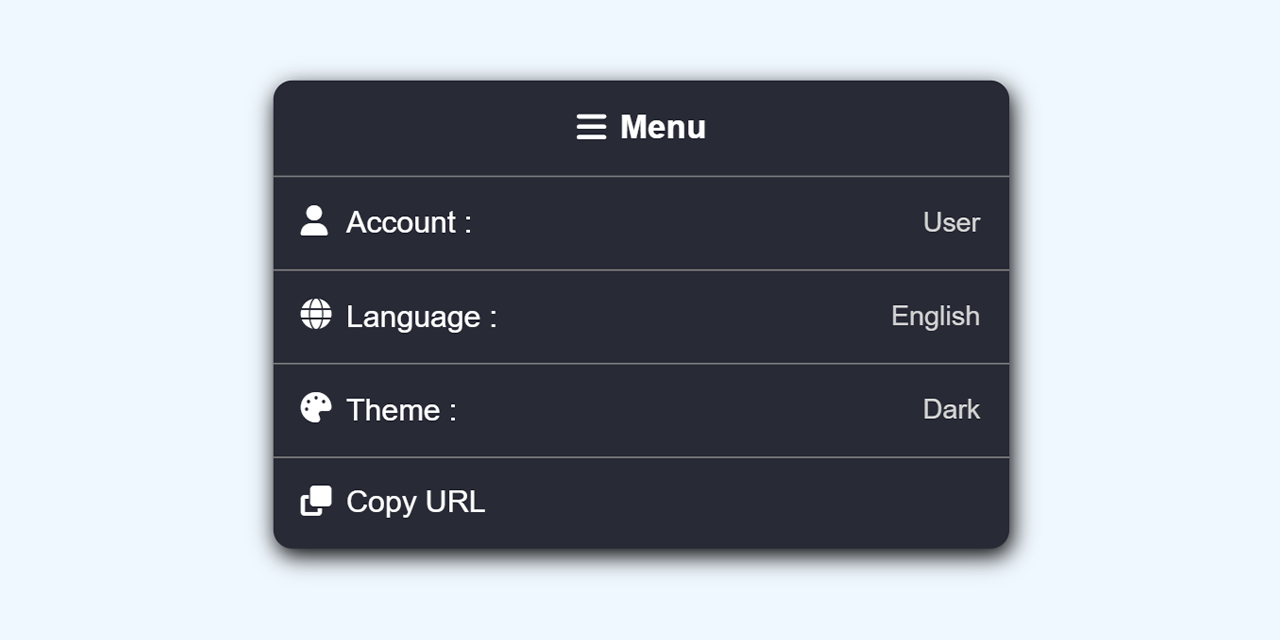The width and height of the screenshot is (1280, 640).
Task: Click the Account person icon
Action: 314,221
